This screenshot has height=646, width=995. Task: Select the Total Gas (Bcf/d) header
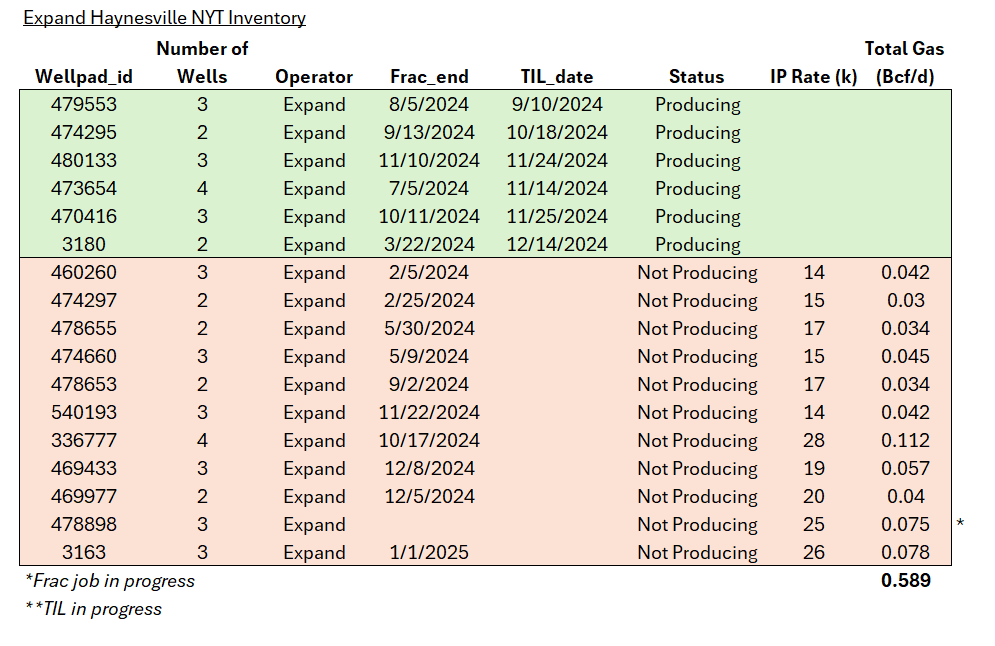click(904, 62)
